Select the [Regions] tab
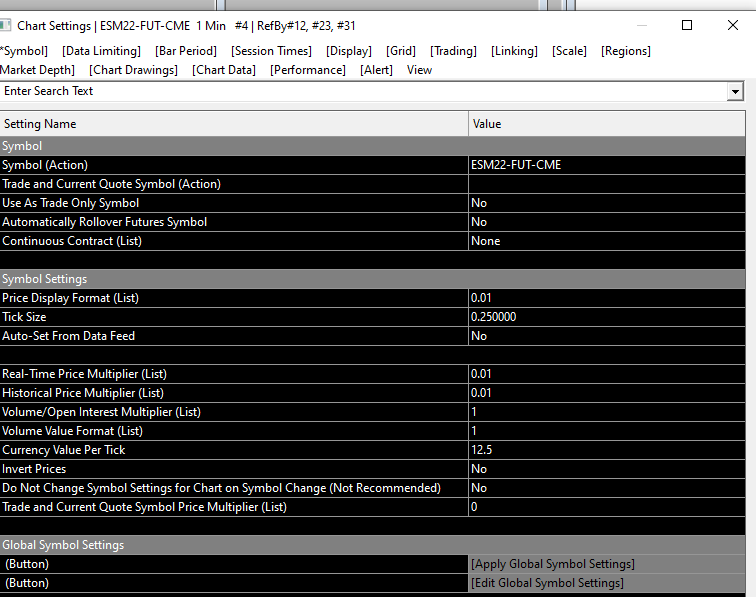 coord(625,51)
